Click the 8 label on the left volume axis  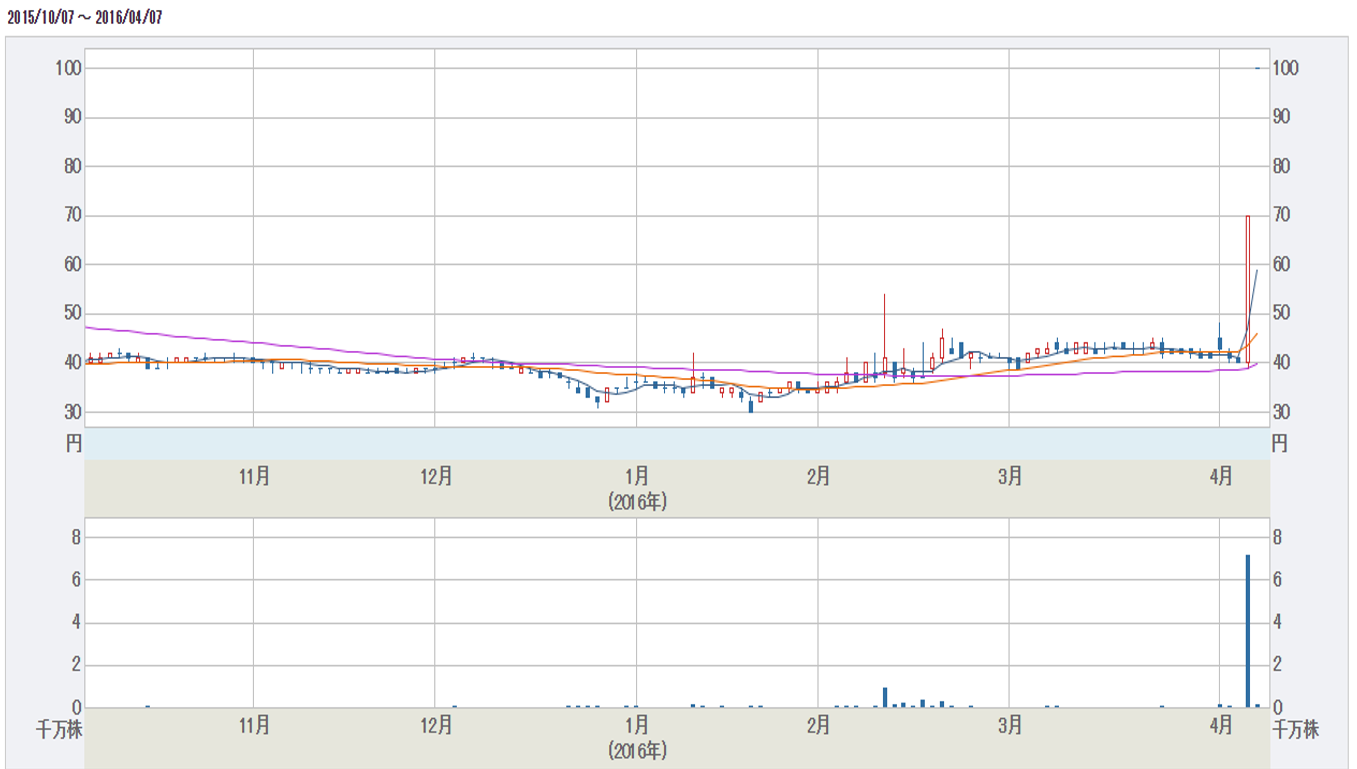pos(77,538)
